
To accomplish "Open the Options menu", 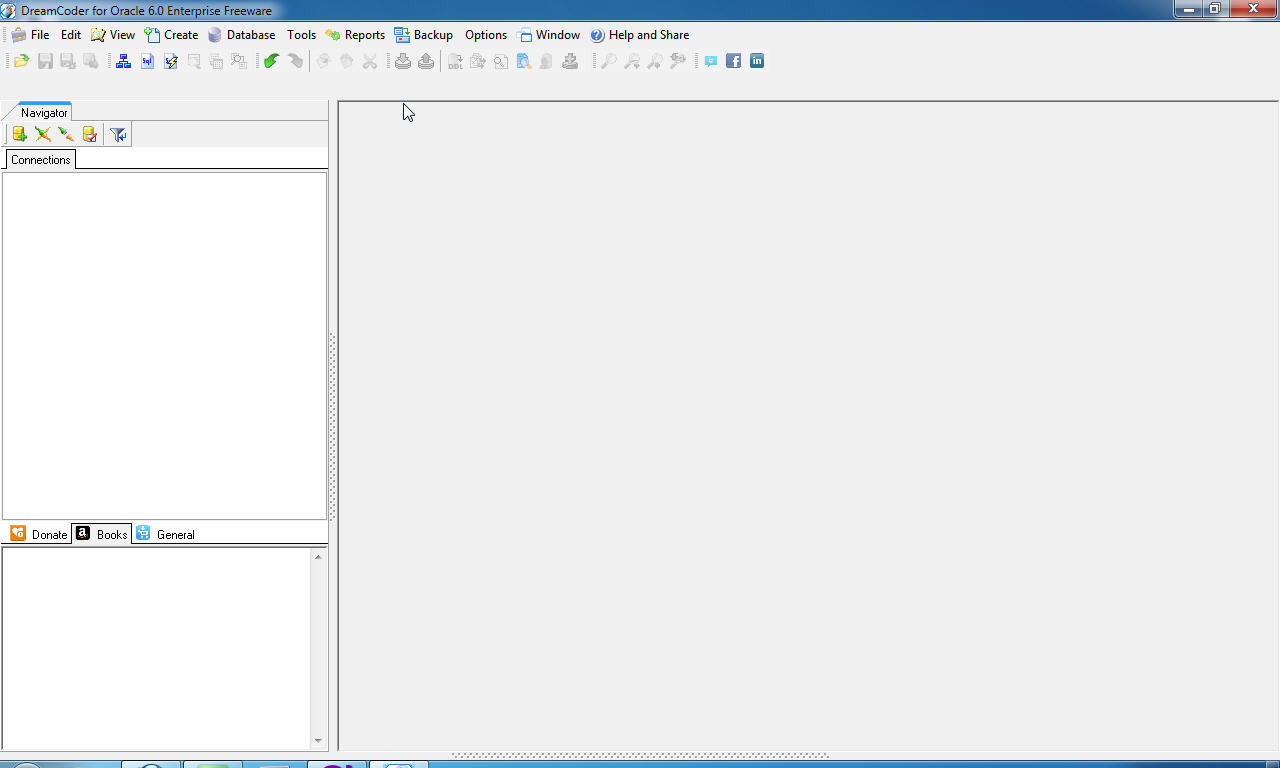I will [x=486, y=35].
